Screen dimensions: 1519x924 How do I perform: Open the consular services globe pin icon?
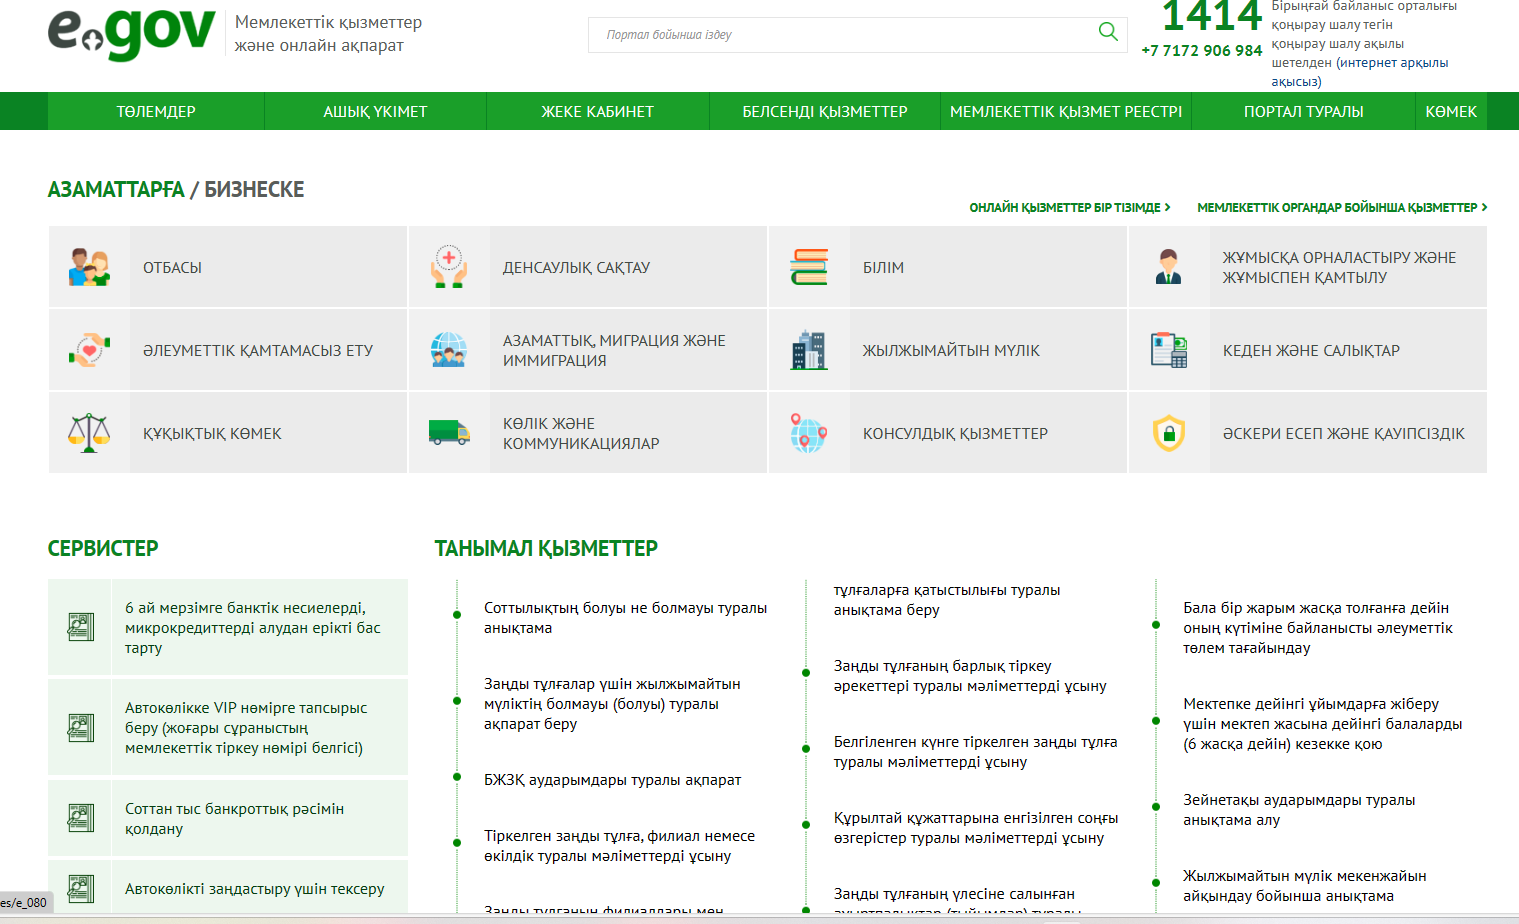point(809,433)
